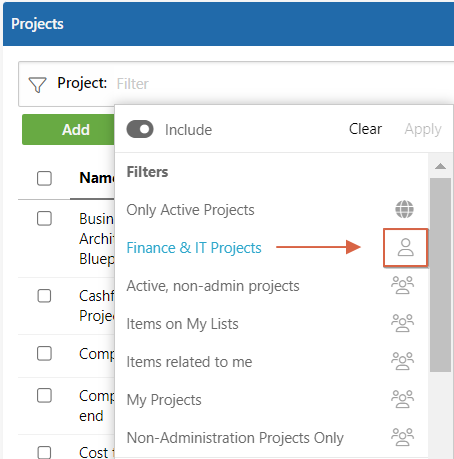This screenshot has height=459, width=454.
Task: Click group icon beside Items on My Lists
Action: coord(402,323)
